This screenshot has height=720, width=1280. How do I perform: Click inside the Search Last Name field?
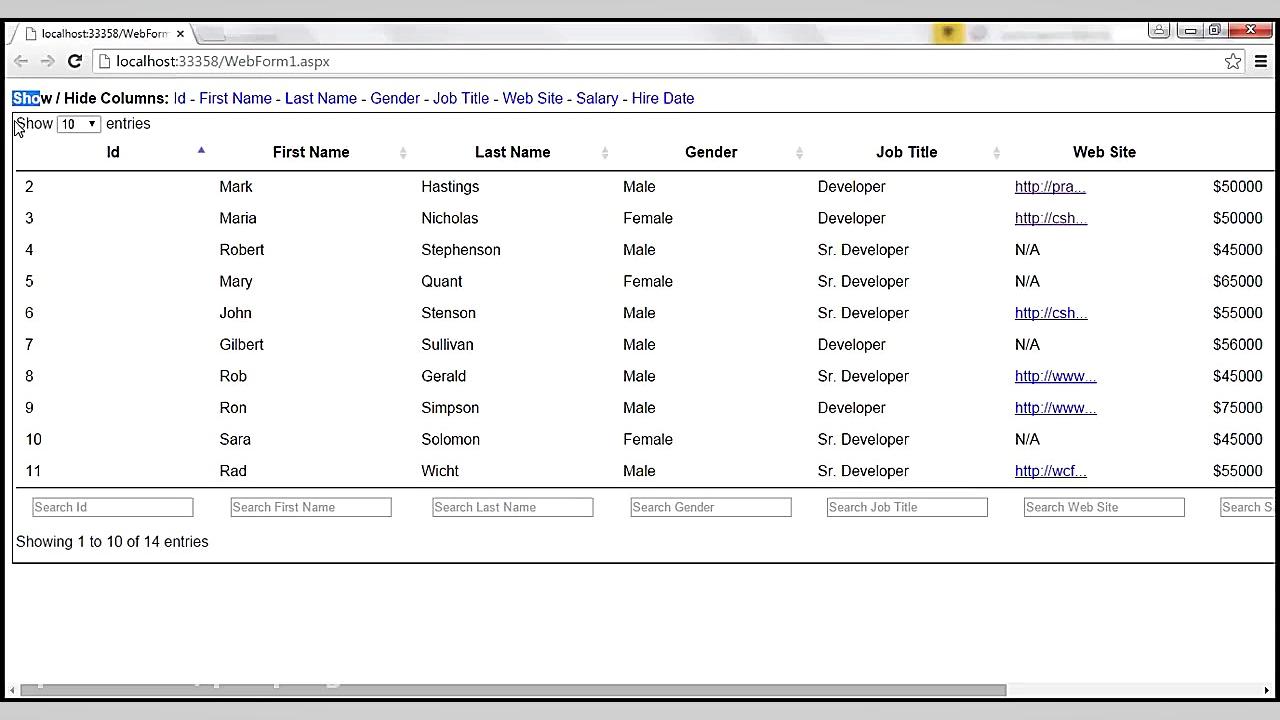click(512, 507)
